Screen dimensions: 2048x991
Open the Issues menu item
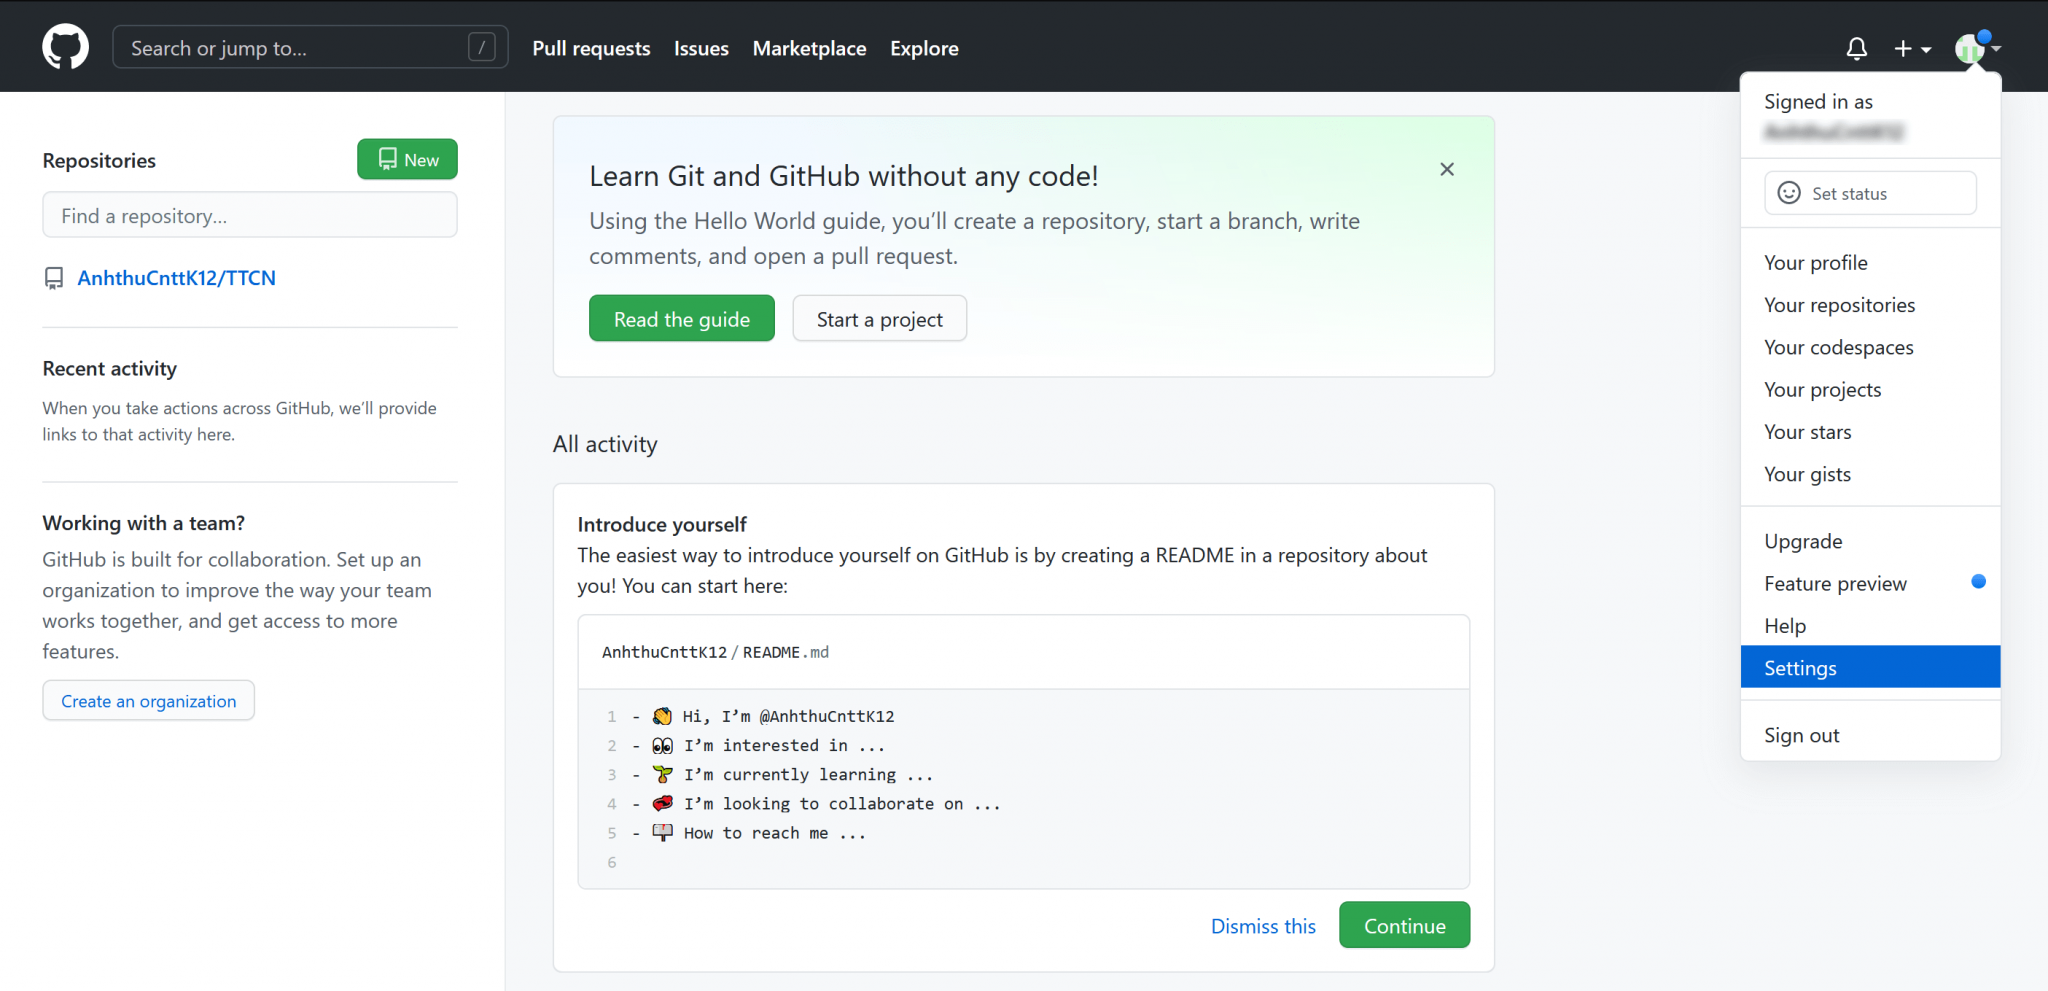click(700, 48)
